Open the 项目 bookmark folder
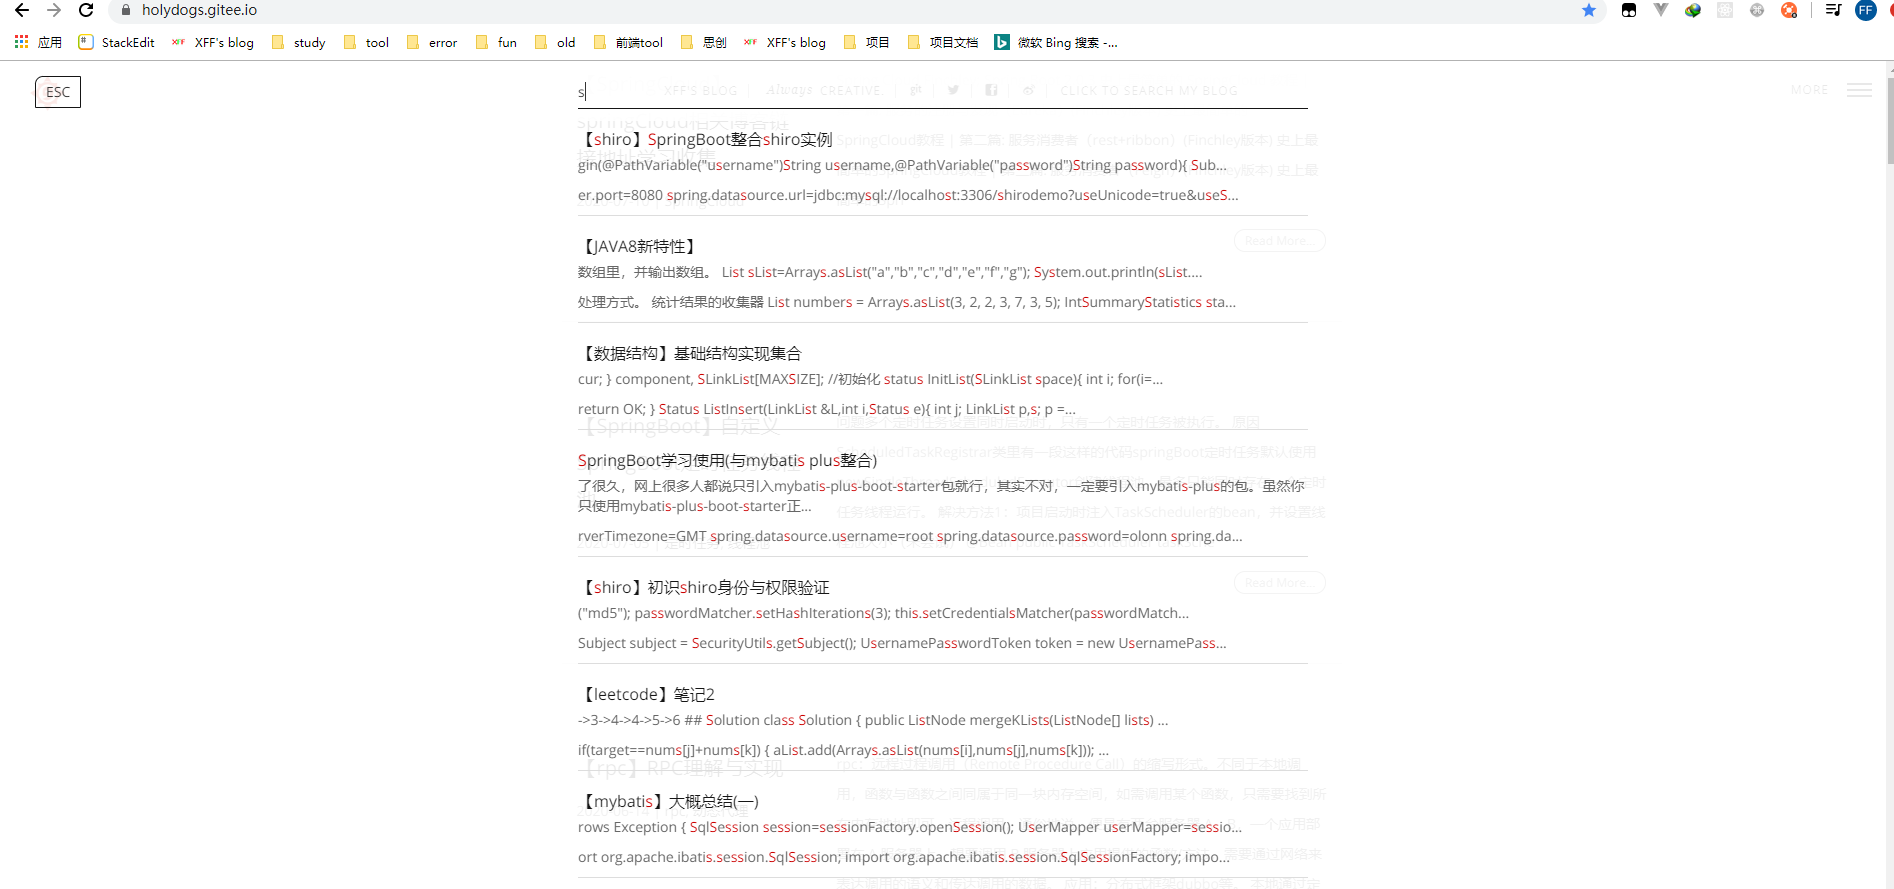This screenshot has height=889, width=1894. (x=867, y=42)
